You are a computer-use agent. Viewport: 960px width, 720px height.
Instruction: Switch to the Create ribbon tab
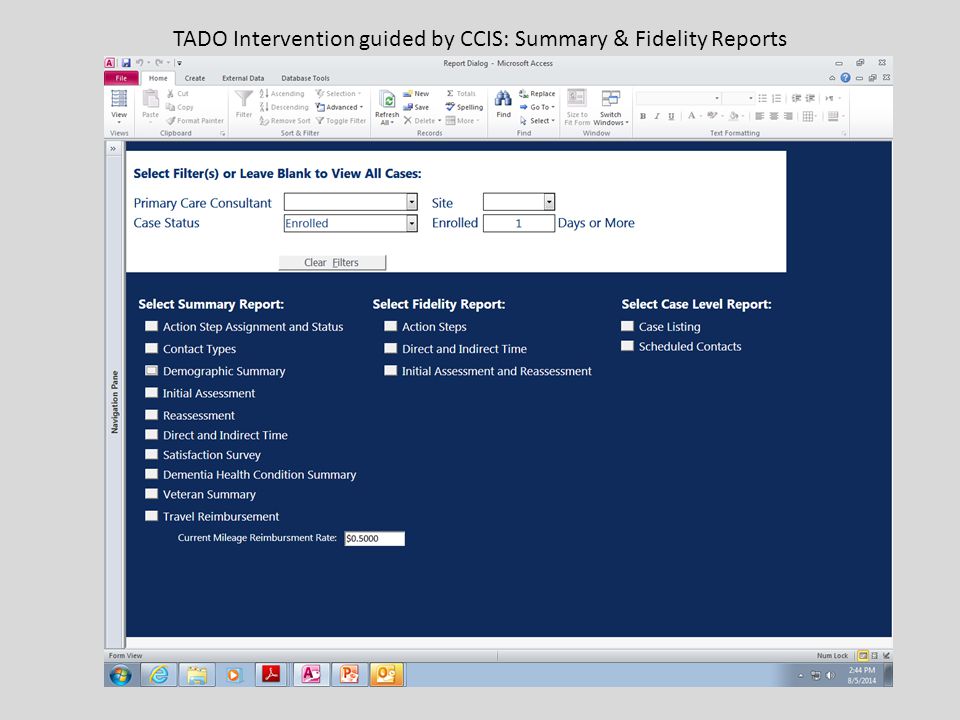(195, 78)
